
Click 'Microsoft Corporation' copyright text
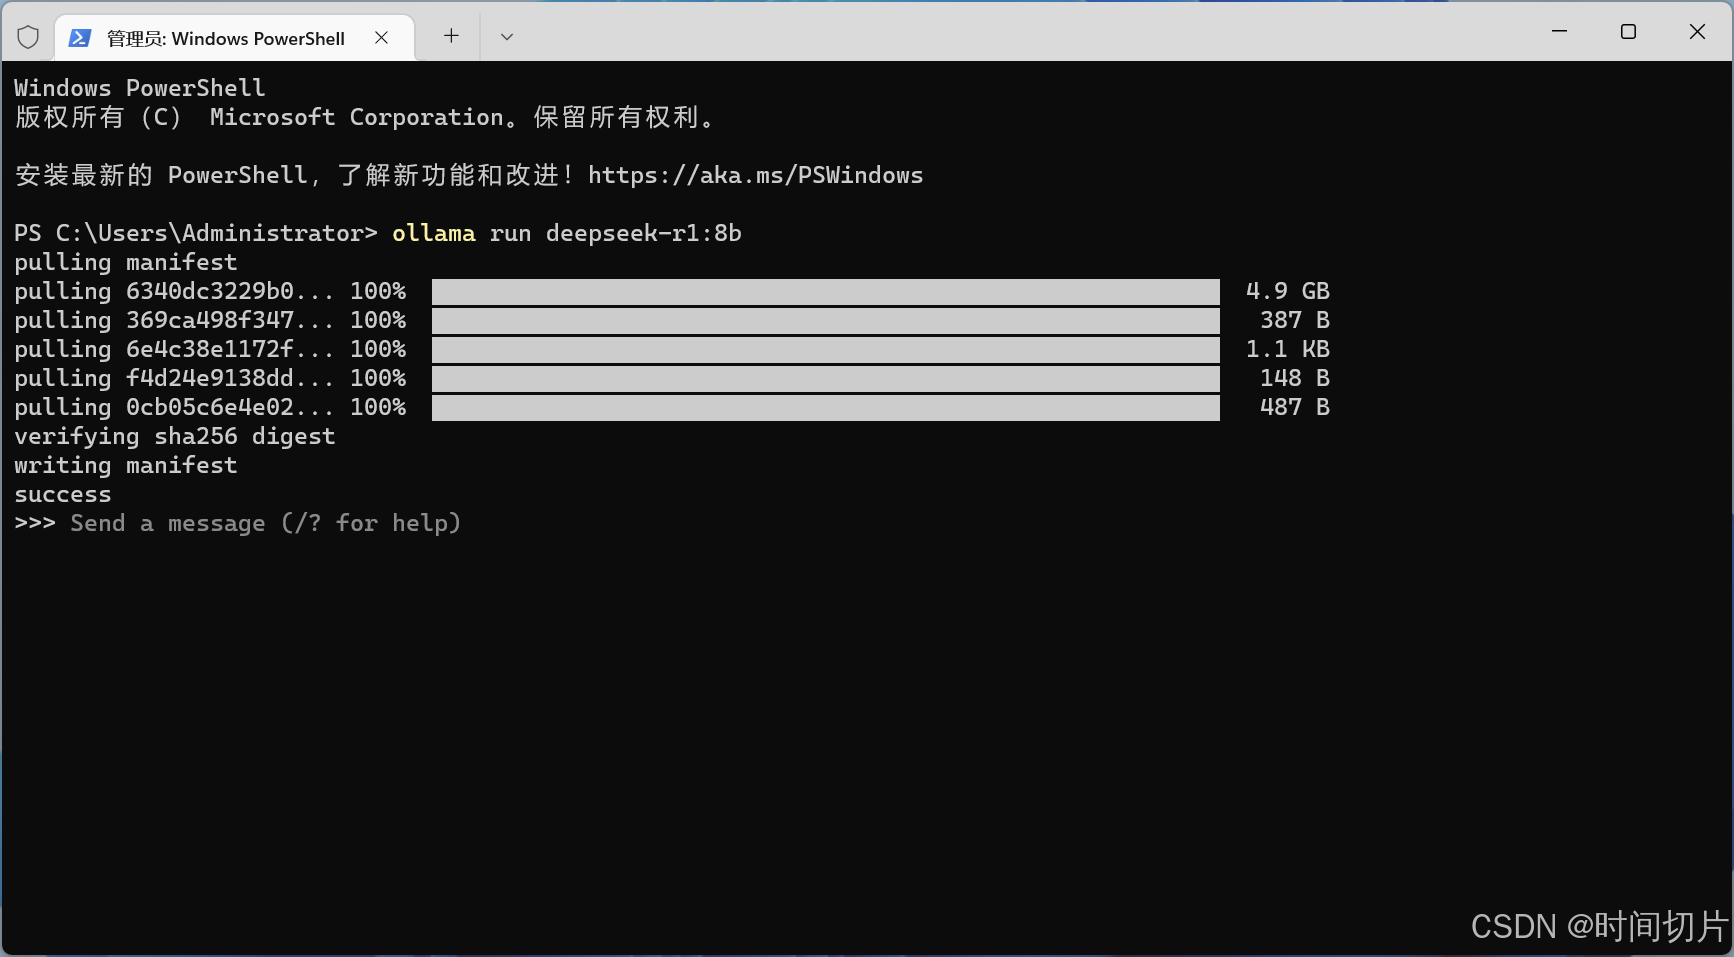[x=357, y=117]
